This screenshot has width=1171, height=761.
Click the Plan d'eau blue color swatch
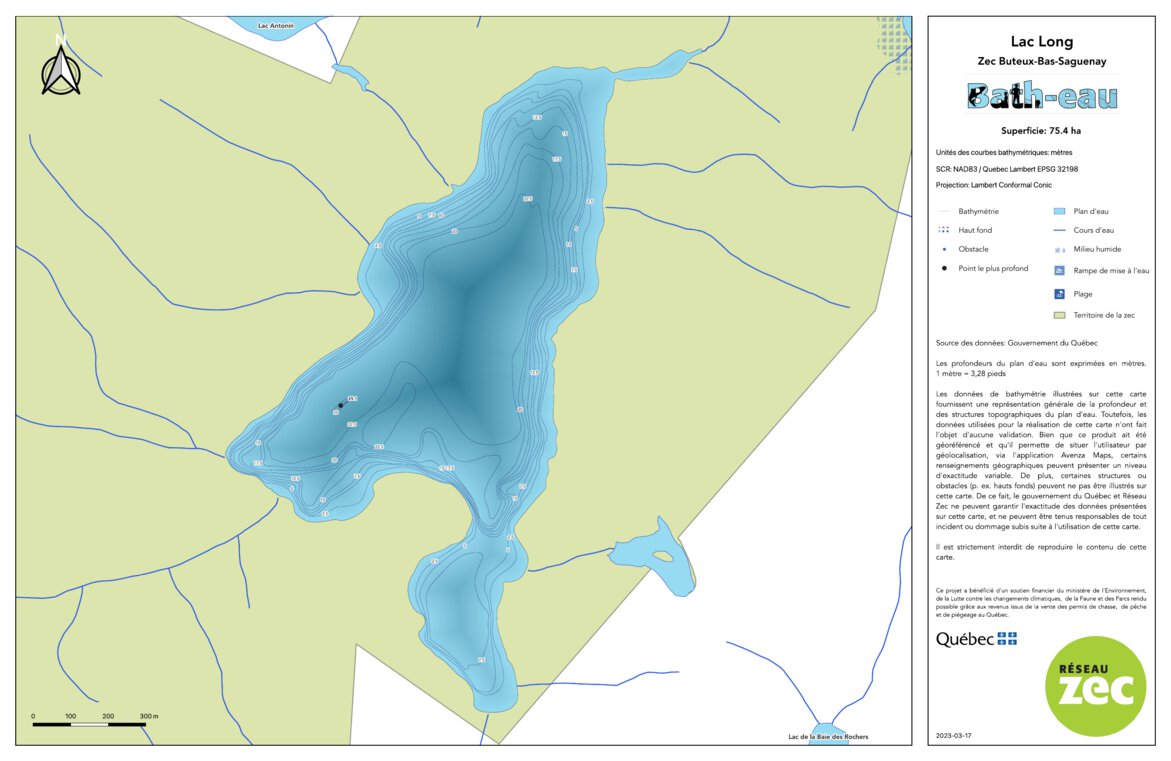1057,211
